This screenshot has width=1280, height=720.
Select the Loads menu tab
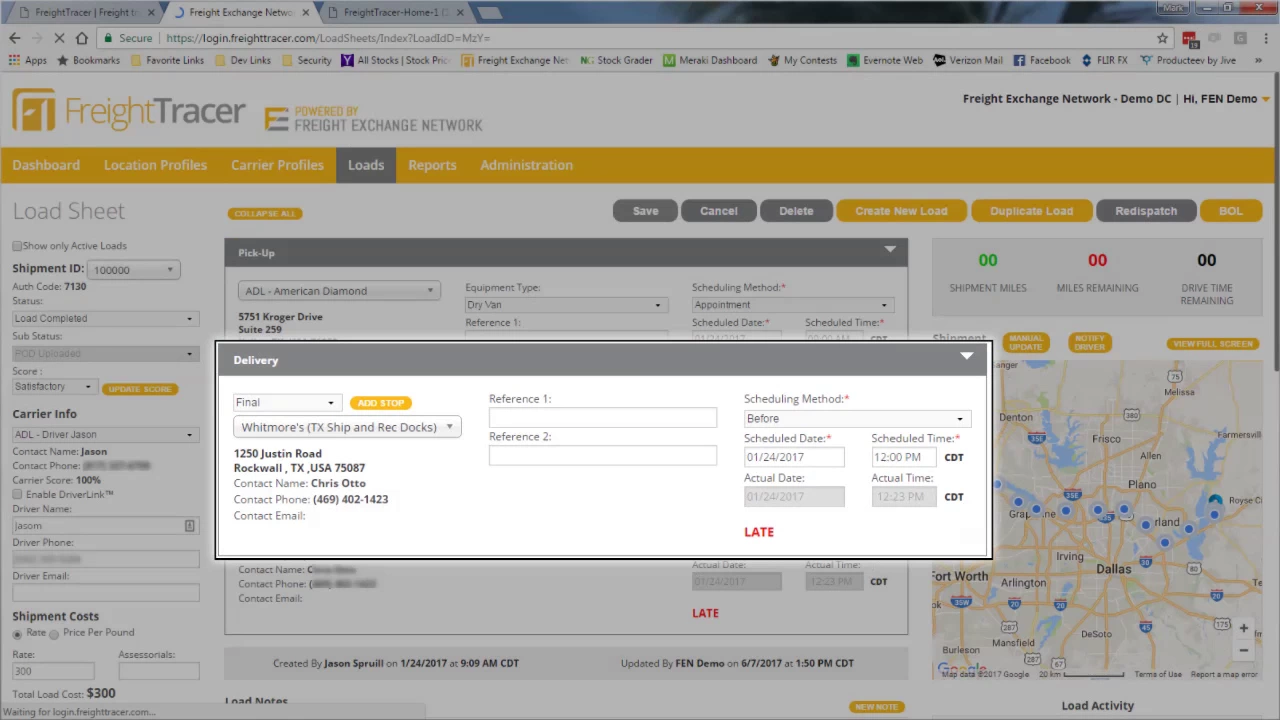(x=366, y=165)
